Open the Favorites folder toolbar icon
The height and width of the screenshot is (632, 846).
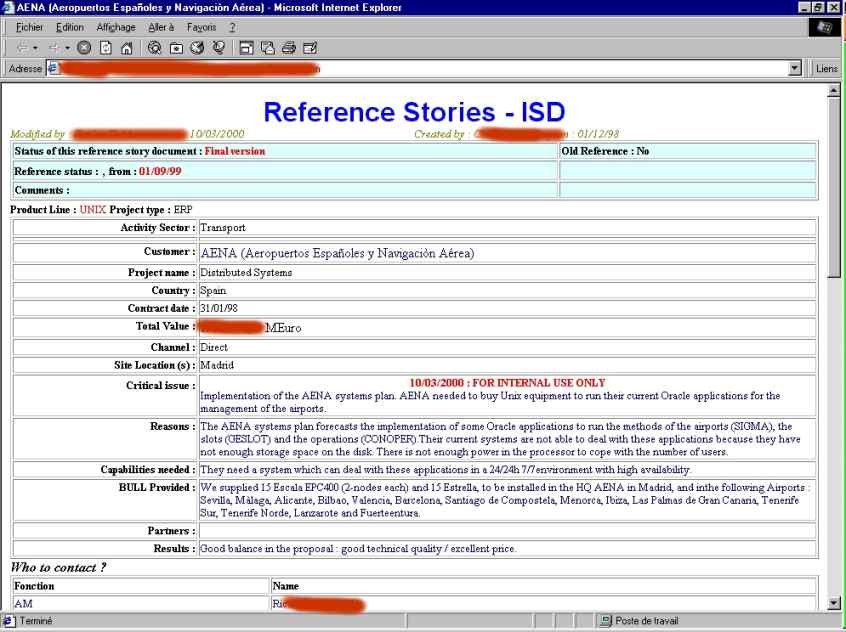click(176, 49)
